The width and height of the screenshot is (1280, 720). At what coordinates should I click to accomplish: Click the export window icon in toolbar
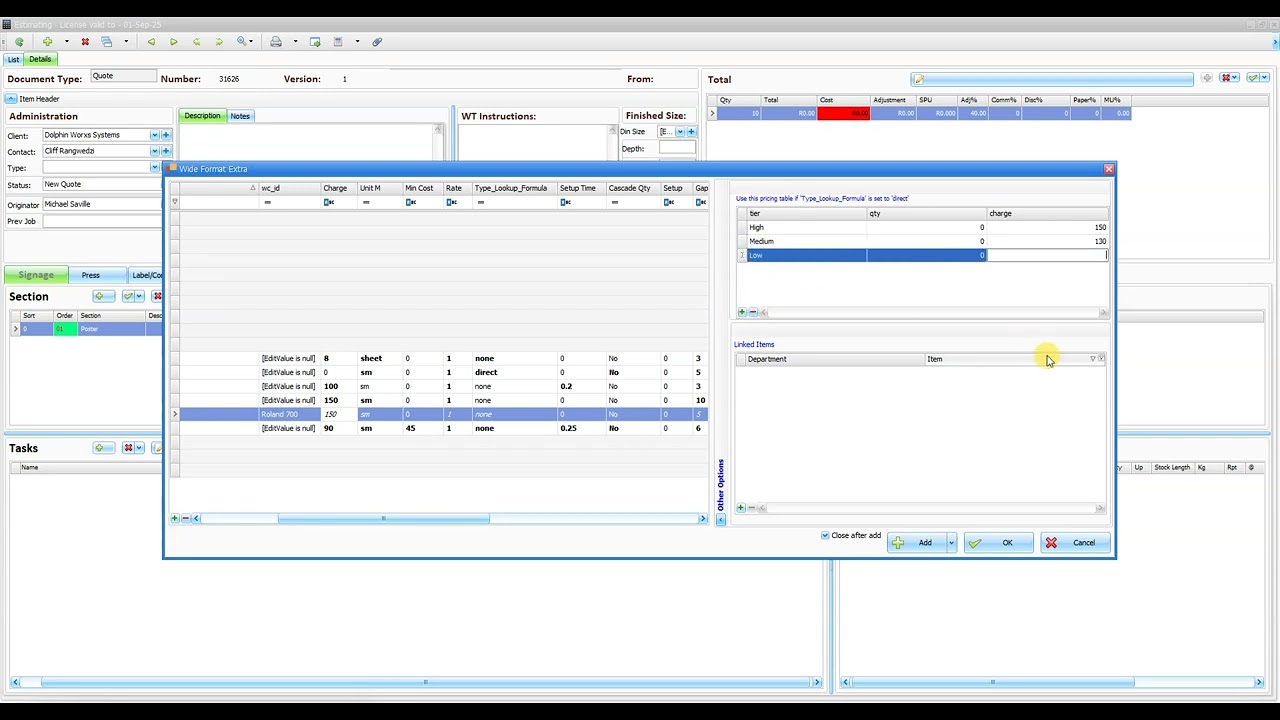point(315,42)
